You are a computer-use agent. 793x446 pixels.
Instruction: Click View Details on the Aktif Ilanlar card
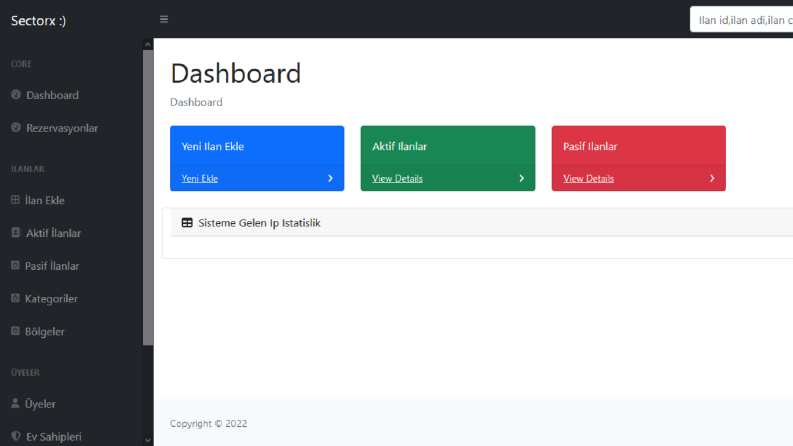coord(398,179)
